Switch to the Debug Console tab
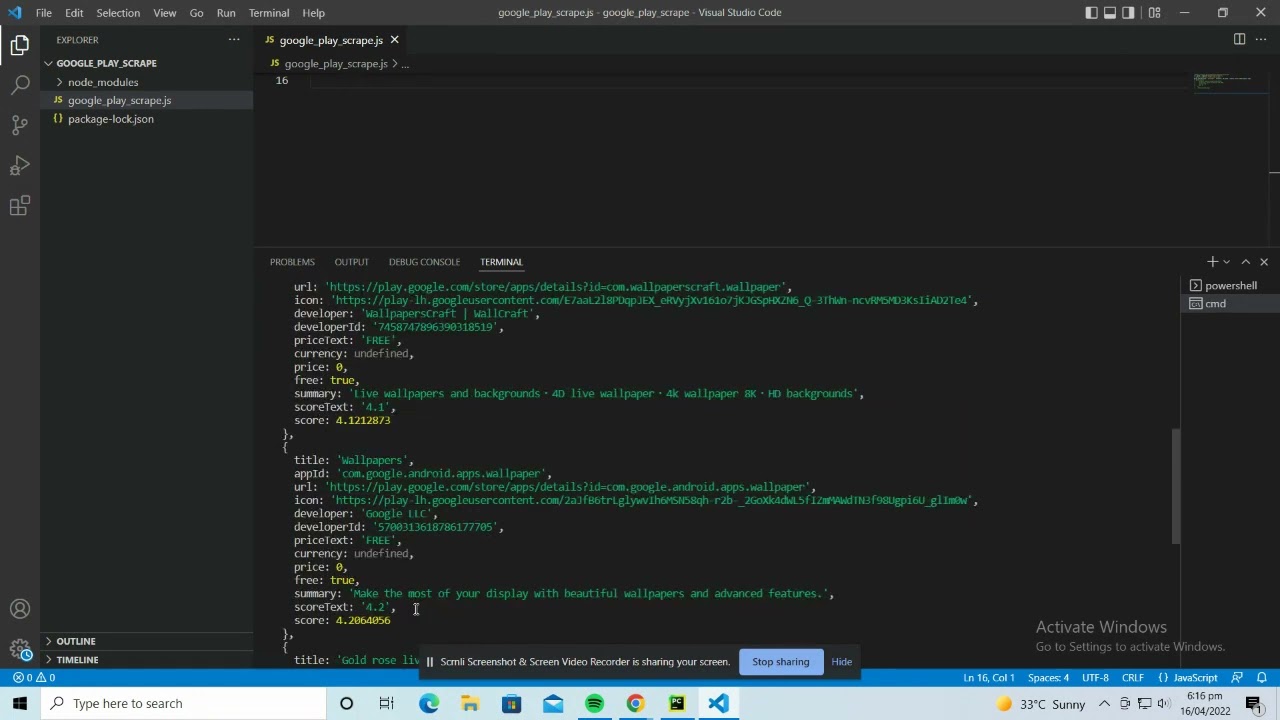Screen dimensions: 1280x720 424,262
